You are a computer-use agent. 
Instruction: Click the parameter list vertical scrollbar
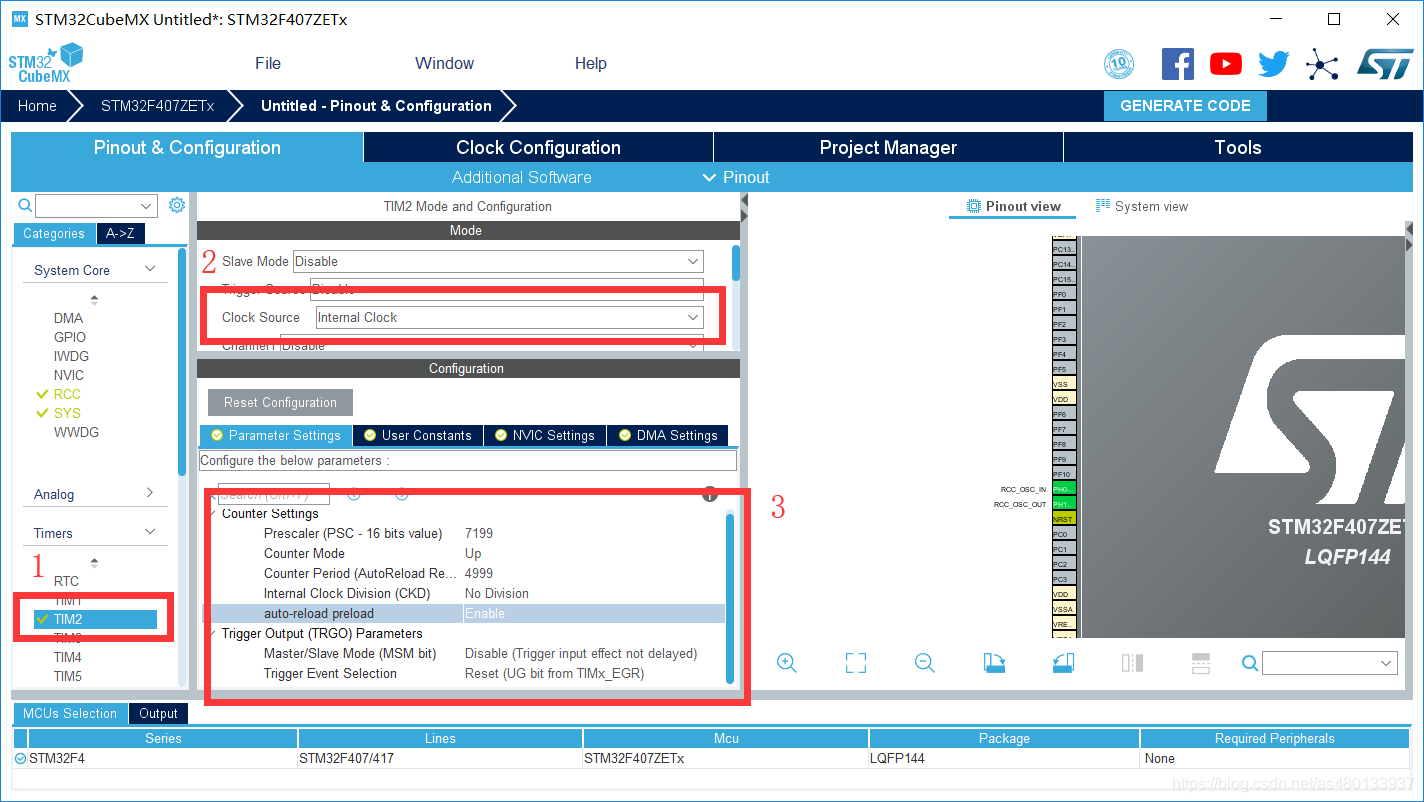[x=730, y=597]
